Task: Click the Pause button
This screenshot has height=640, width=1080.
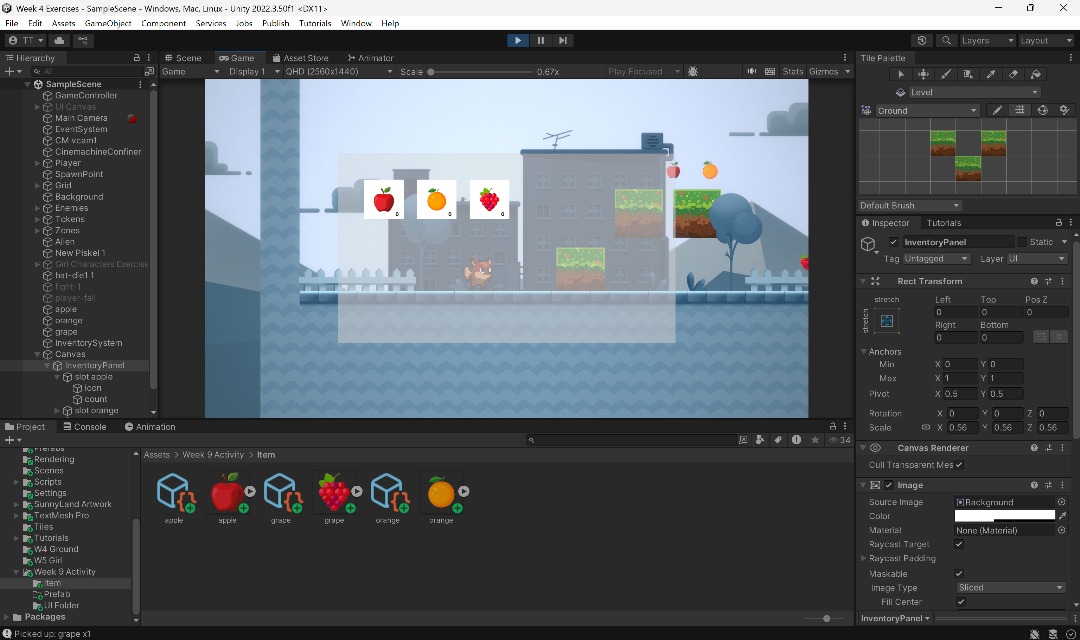Action: pyautogui.click(x=541, y=41)
